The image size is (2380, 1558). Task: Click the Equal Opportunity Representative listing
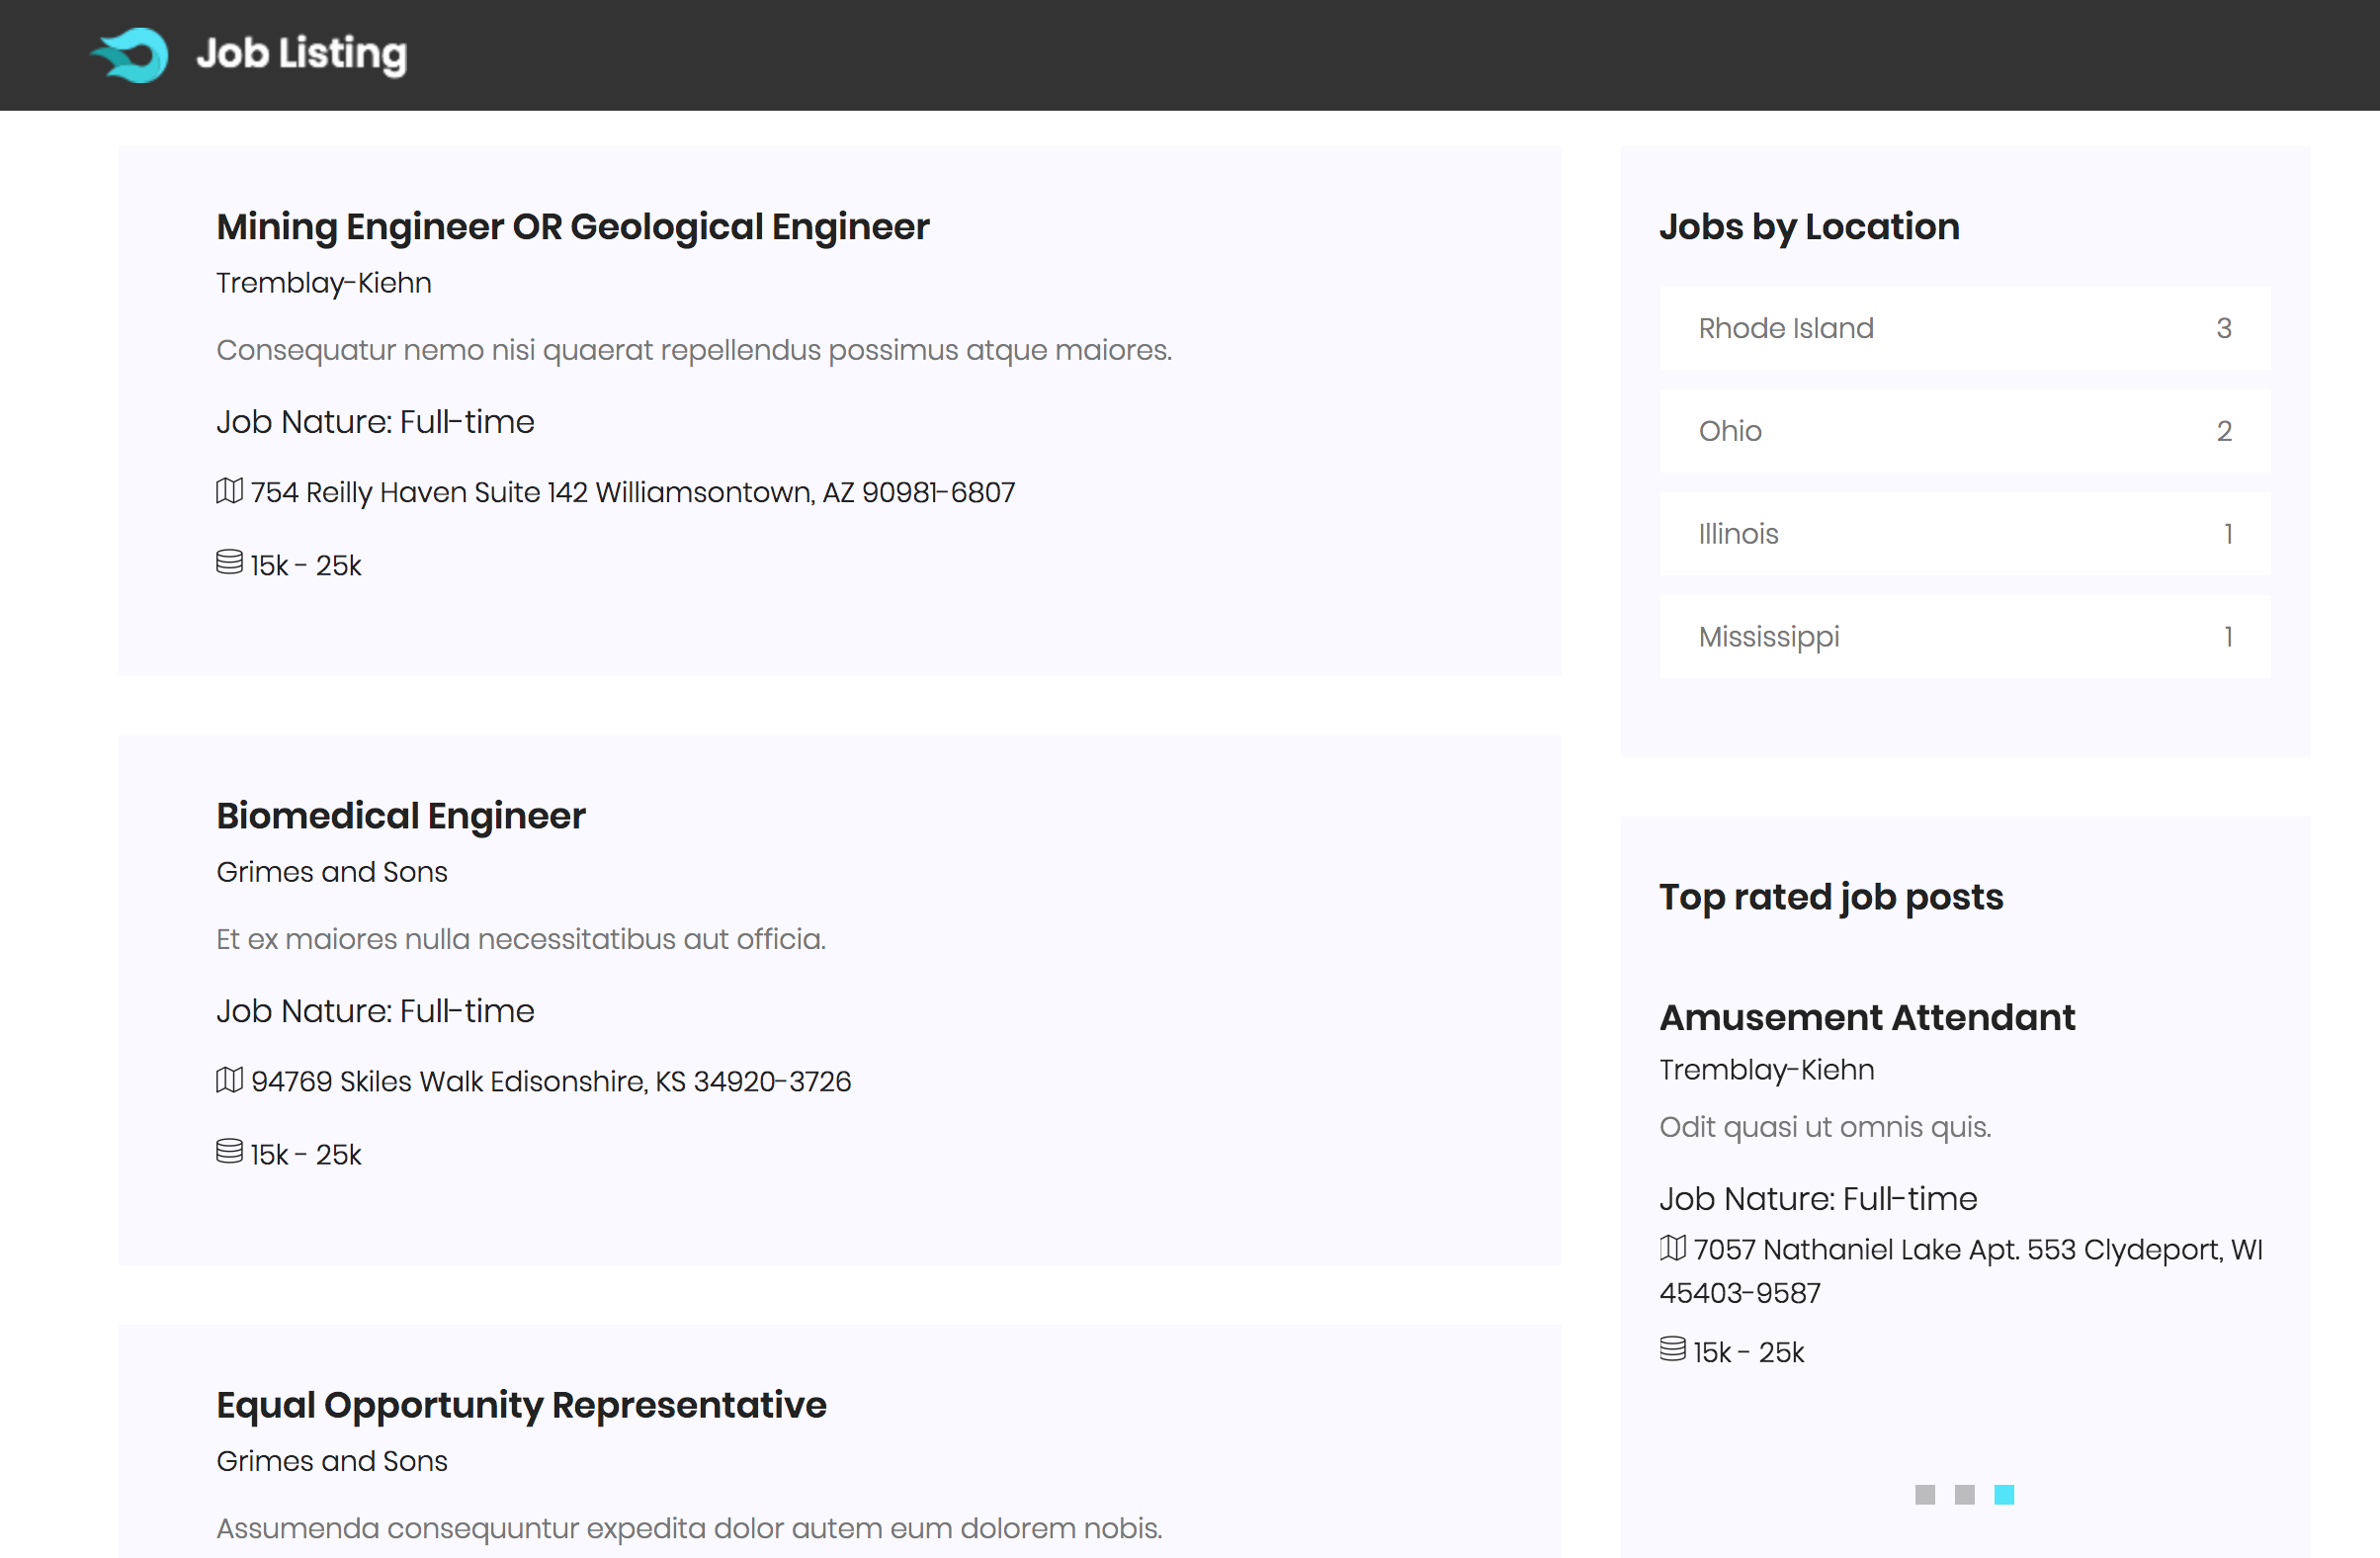point(522,1403)
